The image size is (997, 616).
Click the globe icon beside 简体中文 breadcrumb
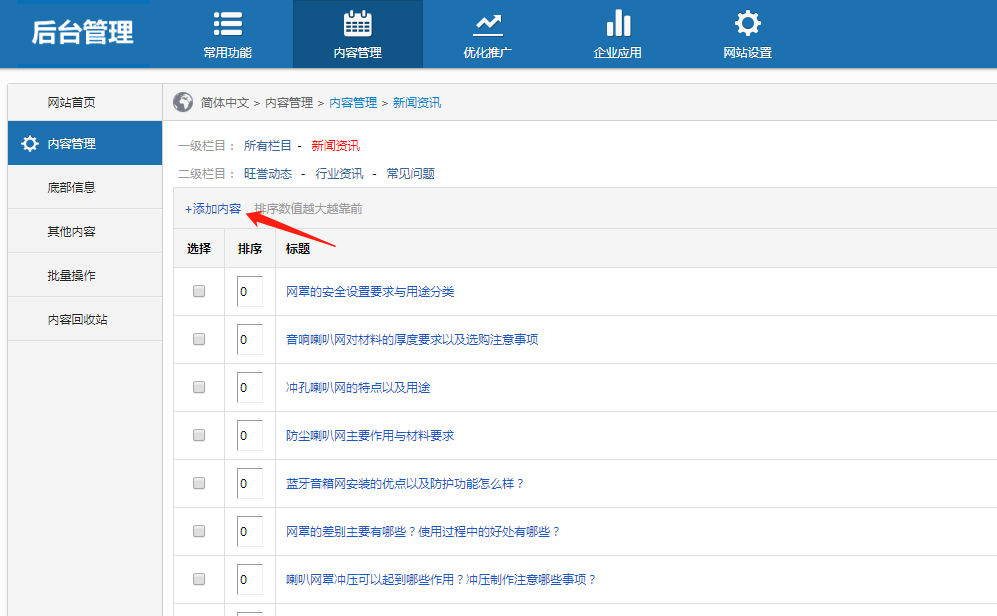181,102
